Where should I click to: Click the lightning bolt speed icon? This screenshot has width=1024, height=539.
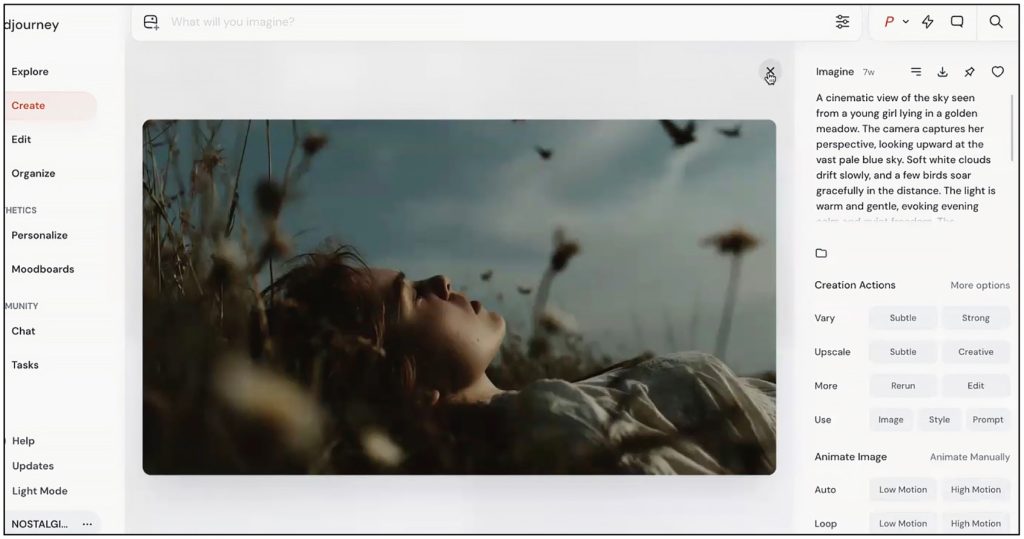pyautogui.click(x=928, y=22)
